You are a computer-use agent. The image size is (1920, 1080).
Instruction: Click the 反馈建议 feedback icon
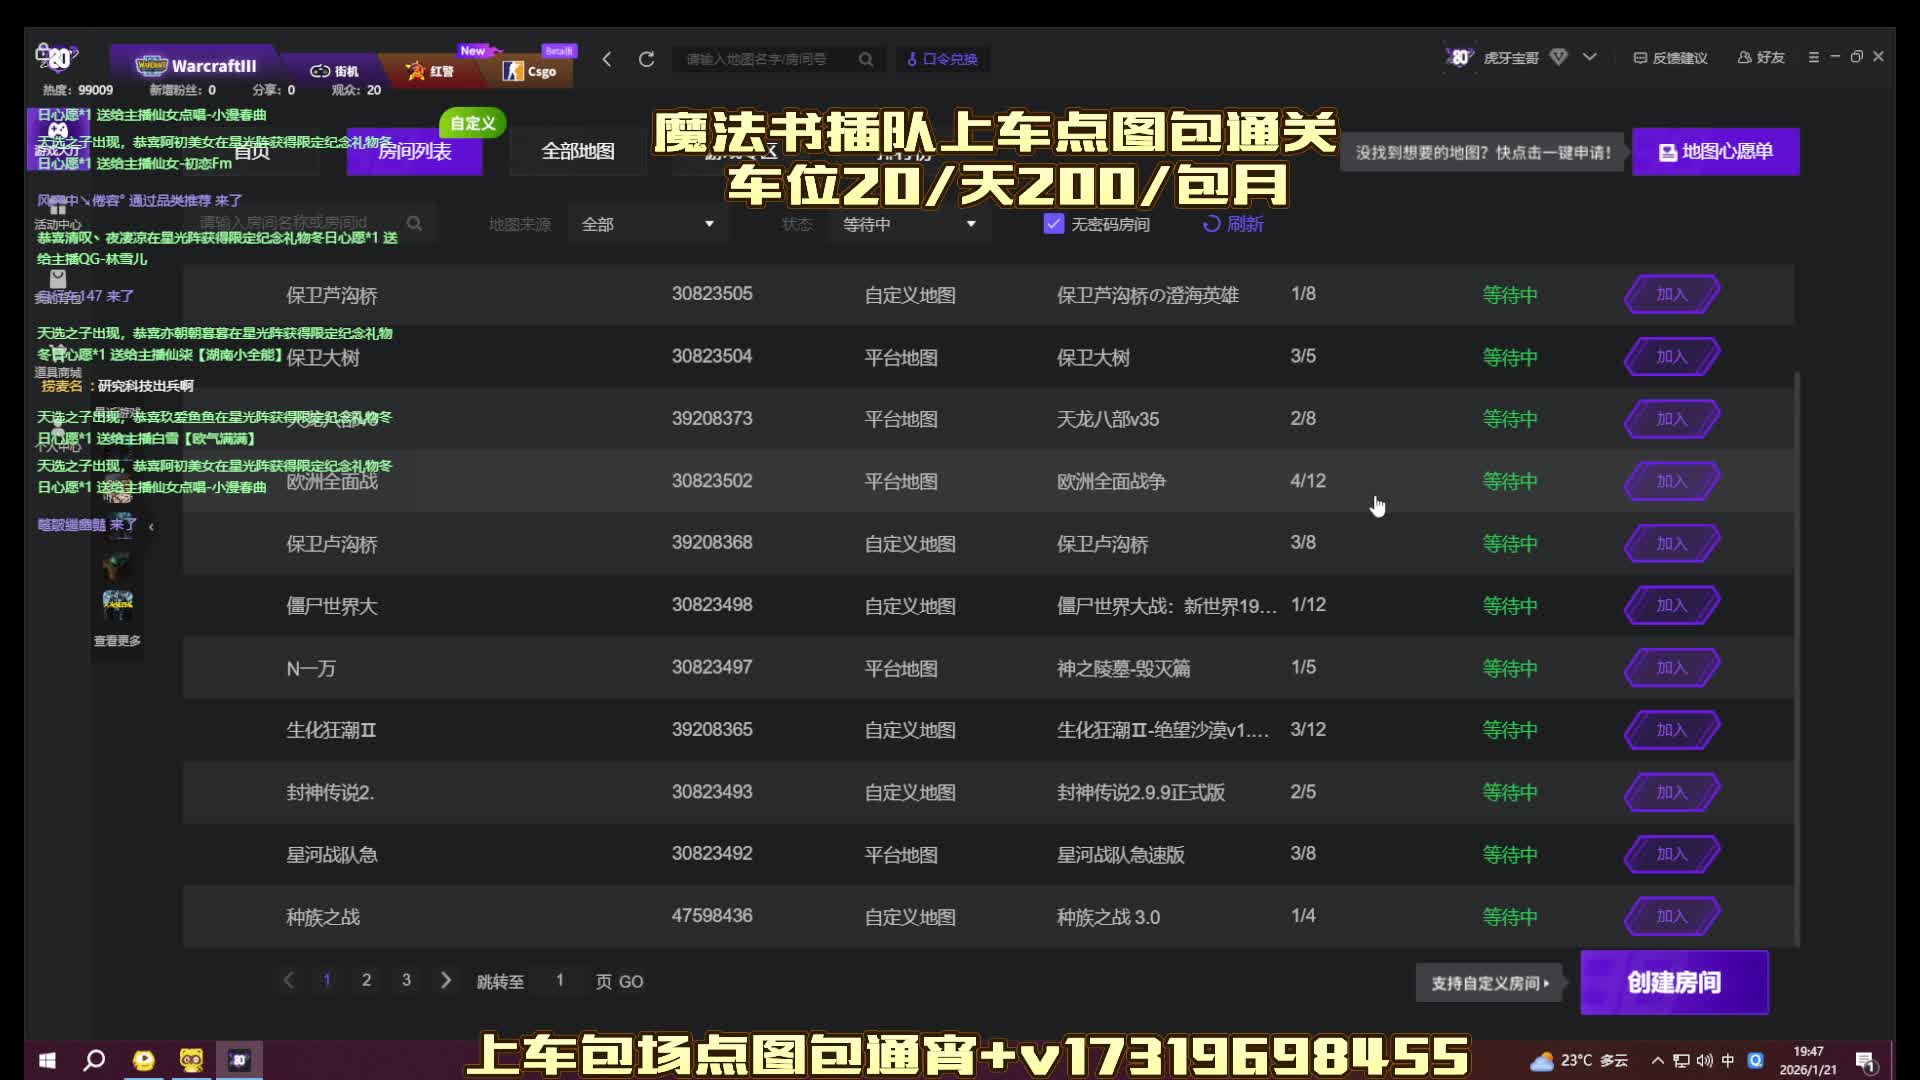tap(1640, 57)
